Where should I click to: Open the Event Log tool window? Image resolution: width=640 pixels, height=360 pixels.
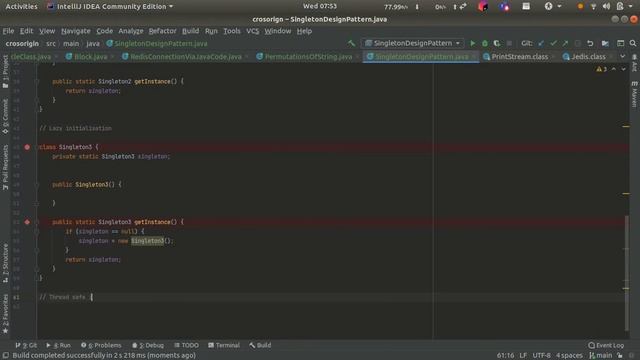pyautogui.click(x=606, y=345)
